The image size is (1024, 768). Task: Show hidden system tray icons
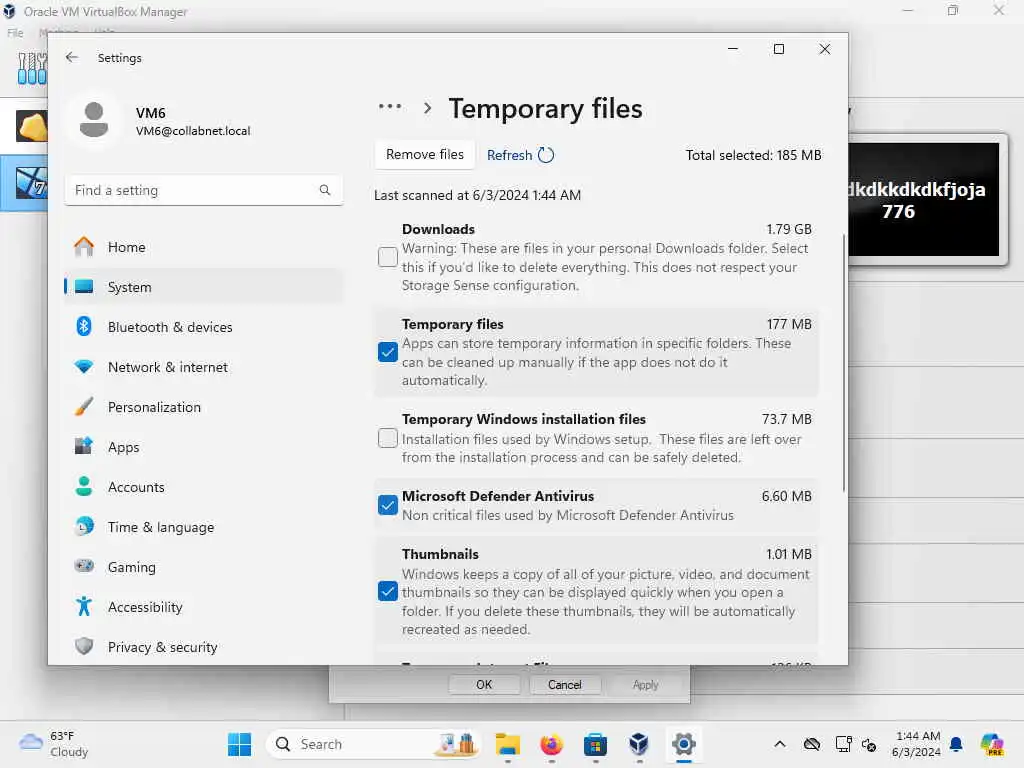(780, 744)
